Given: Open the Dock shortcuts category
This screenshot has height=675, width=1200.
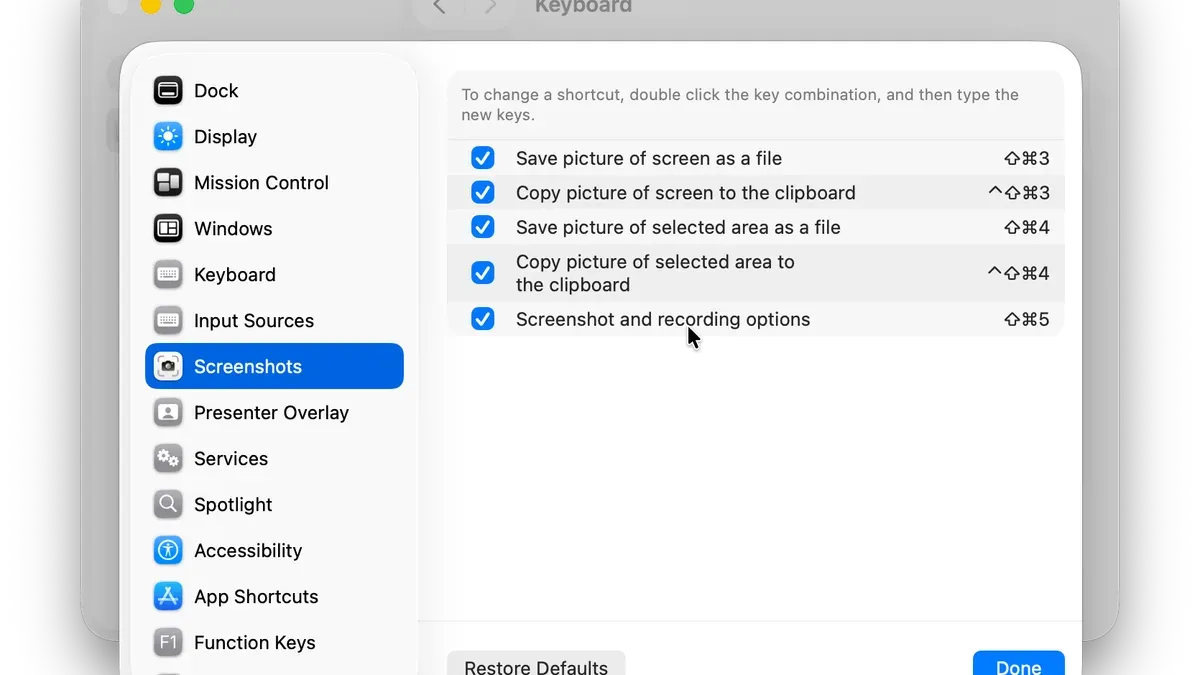Looking at the screenshot, I should pyautogui.click(x=274, y=91).
